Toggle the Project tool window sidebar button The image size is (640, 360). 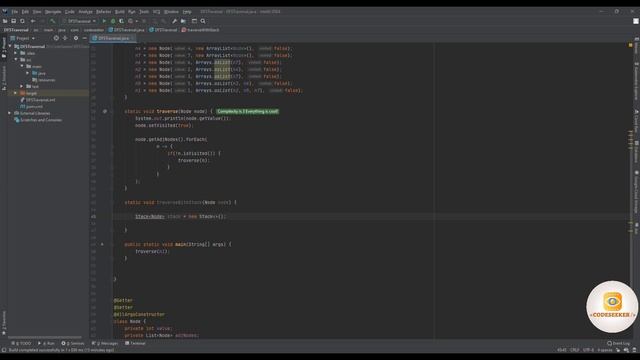[x=4, y=47]
